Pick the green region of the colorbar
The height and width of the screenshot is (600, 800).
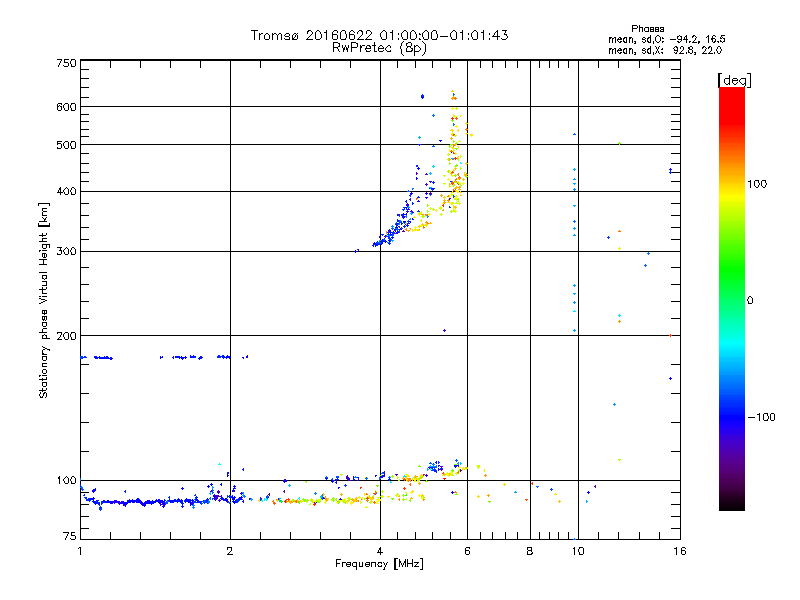click(732, 270)
